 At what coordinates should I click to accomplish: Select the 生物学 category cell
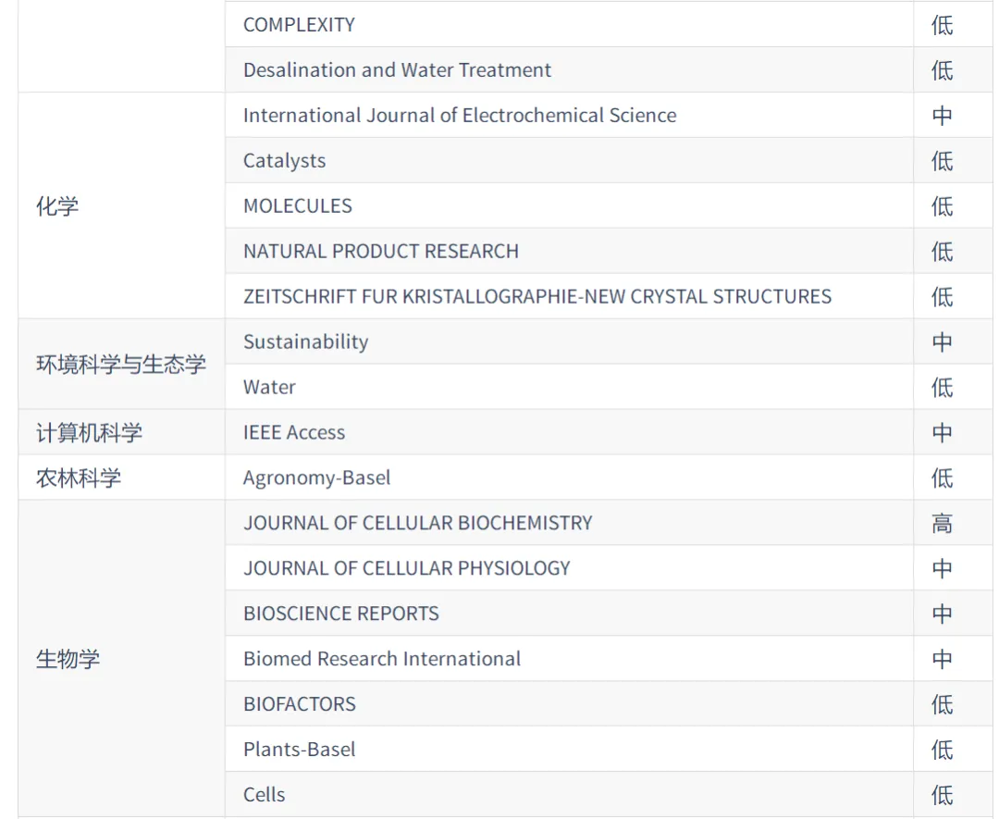click(68, 659)
